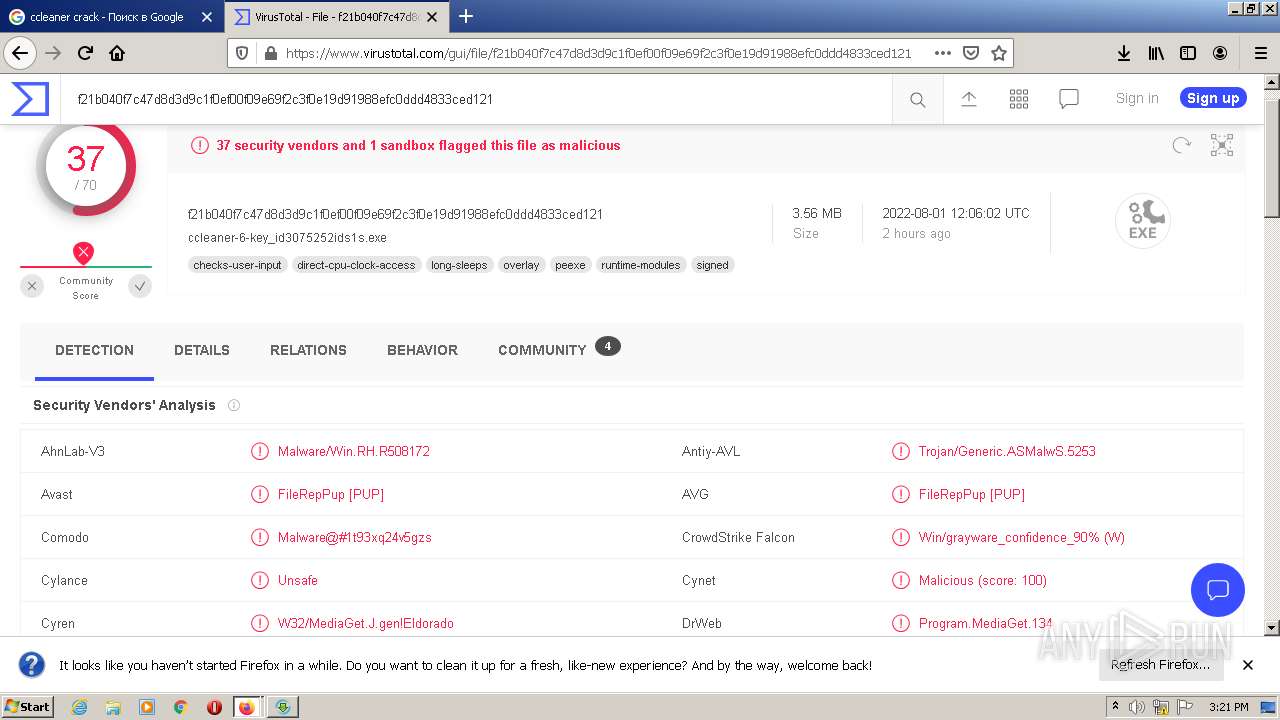Image resolution: width=1280 pixels, height=720 pixels.
Task: Click W32/MediaGet.J.gen!Eldorado detection text
Action: coord(366,623)
